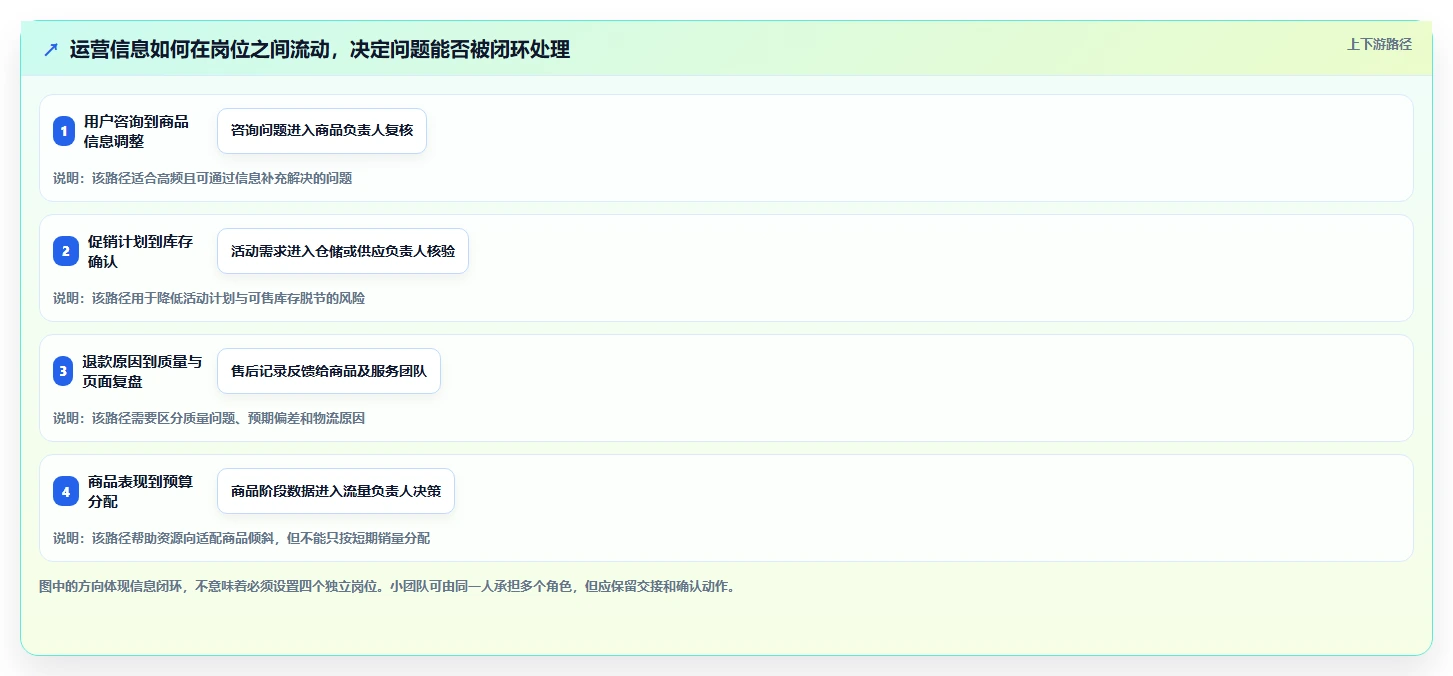Click the 用户咨询到商品信息调整 heading
Viewport: 1453px width, 676px height.
point(136,131)
